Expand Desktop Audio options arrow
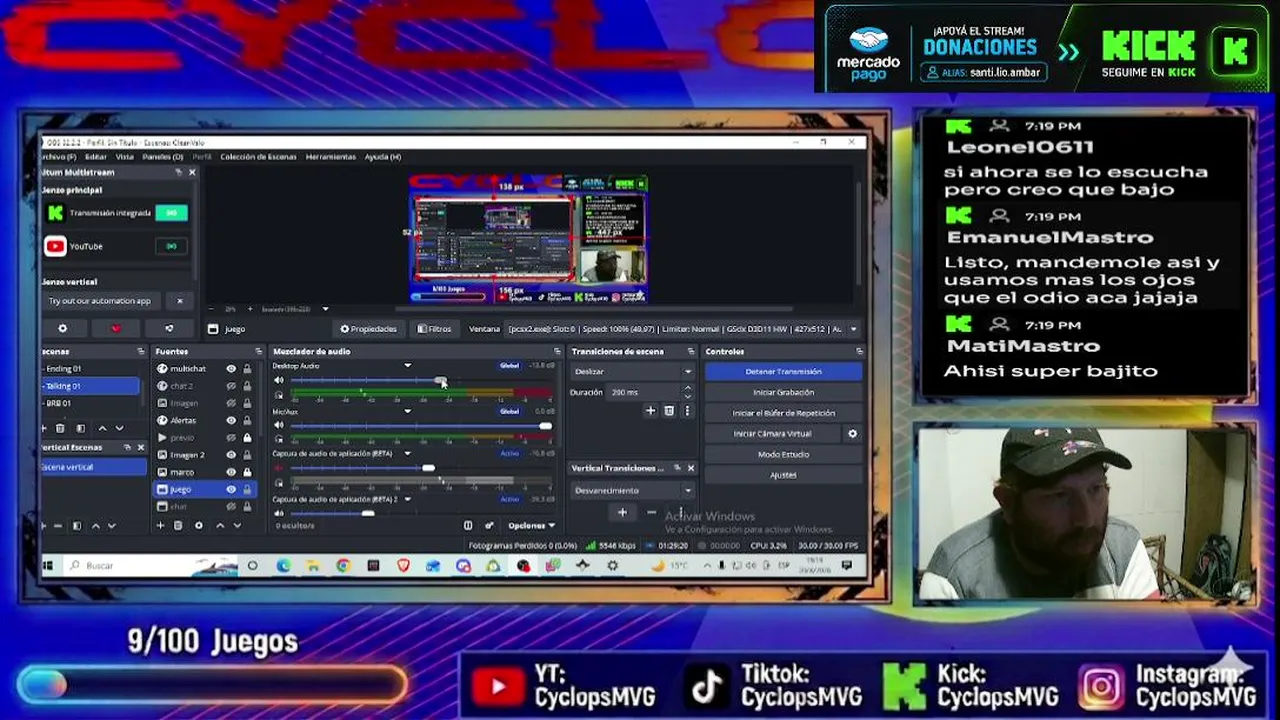 [x=407, y=366]
